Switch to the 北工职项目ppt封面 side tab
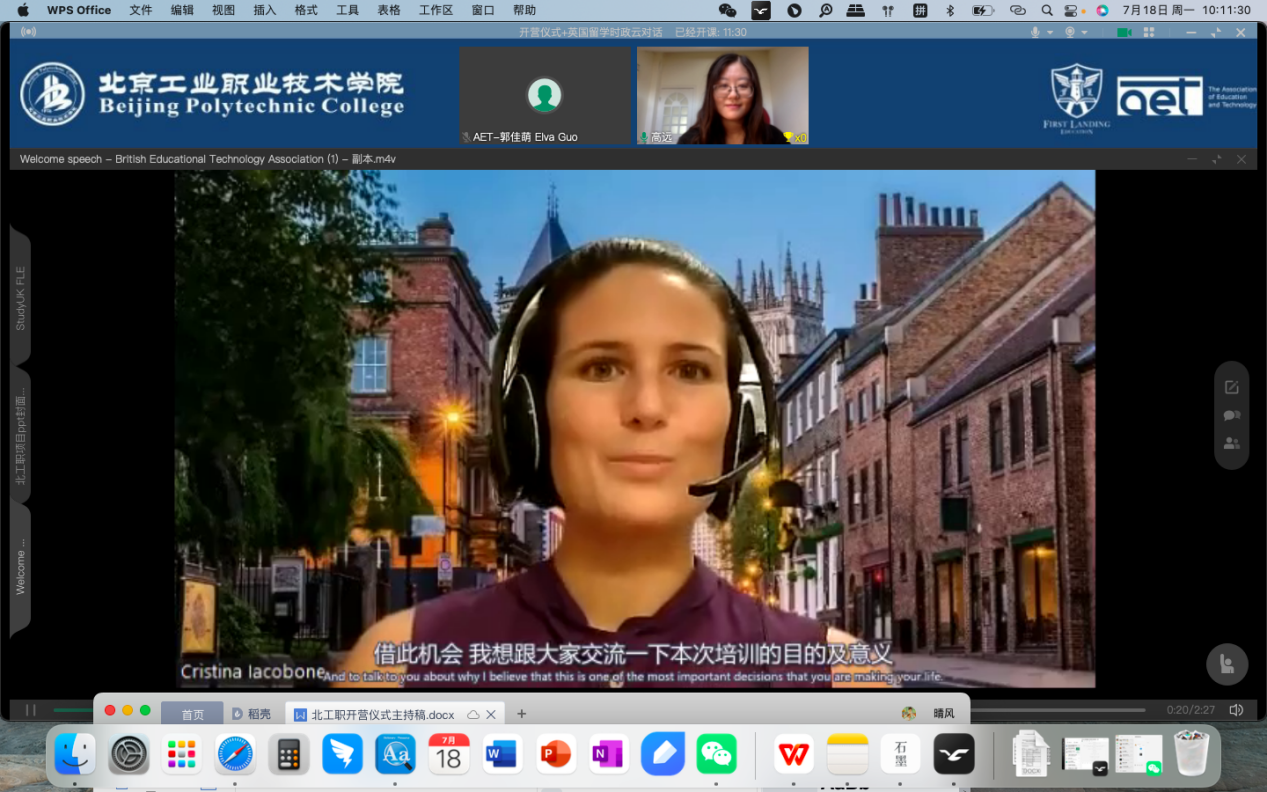The height and width of the screenshot is (792, 1267). pos(20,436)
